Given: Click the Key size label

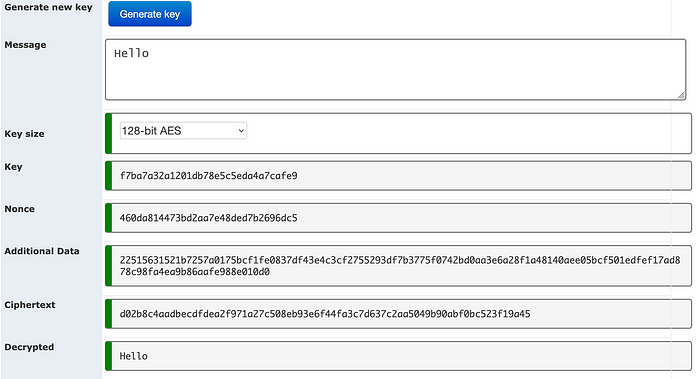Looking at the screenshot, I should coord(24,133).
